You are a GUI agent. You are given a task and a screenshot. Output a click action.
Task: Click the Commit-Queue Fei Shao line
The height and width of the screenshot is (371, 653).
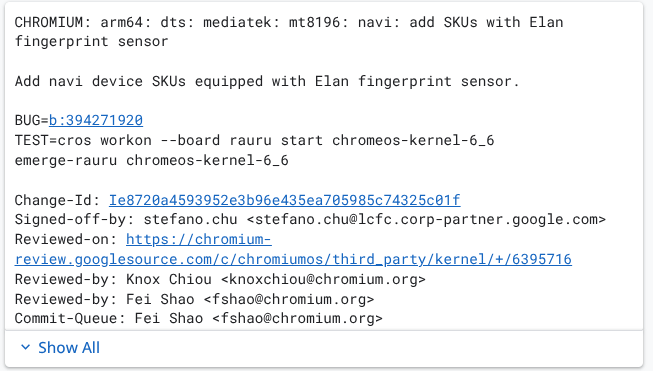[x=199, y=319]
